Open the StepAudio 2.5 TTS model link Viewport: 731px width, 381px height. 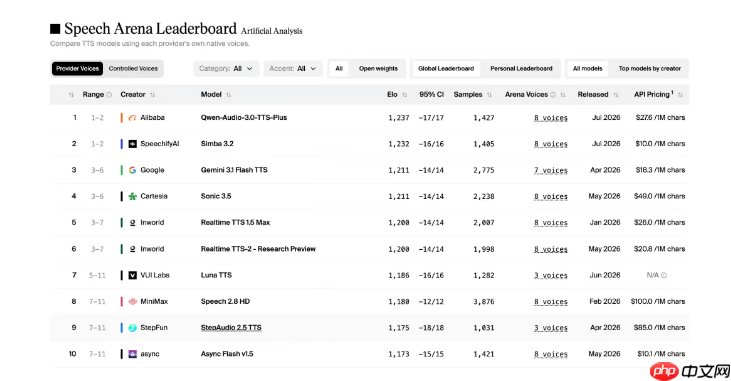pos(231,328)
